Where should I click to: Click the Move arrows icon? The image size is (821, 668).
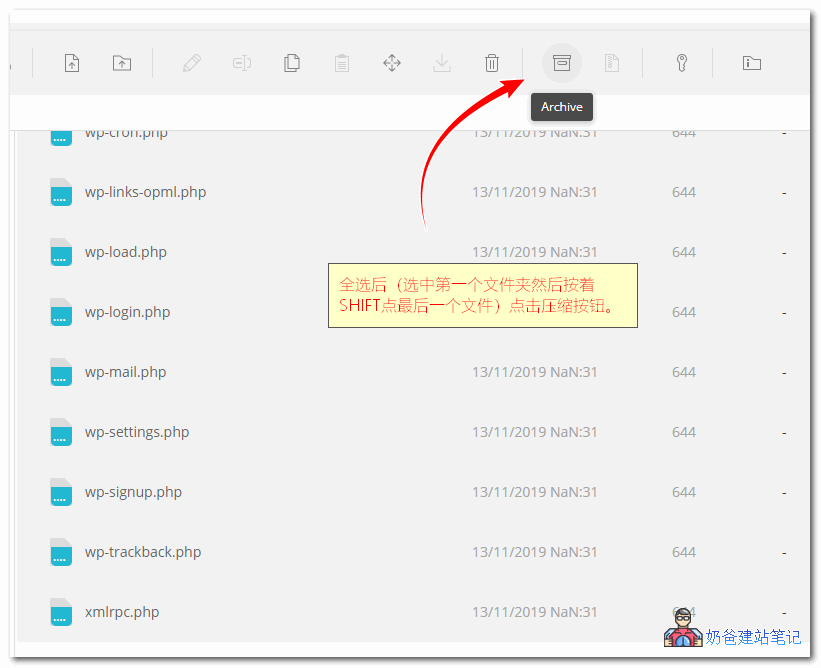392,63
